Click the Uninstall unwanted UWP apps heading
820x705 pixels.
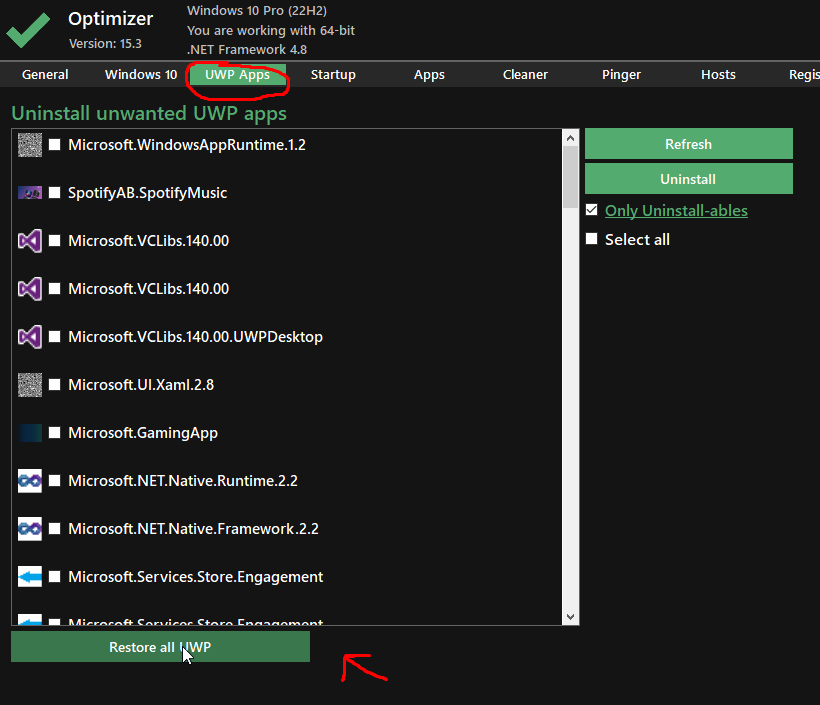click(x=149, y=113)
